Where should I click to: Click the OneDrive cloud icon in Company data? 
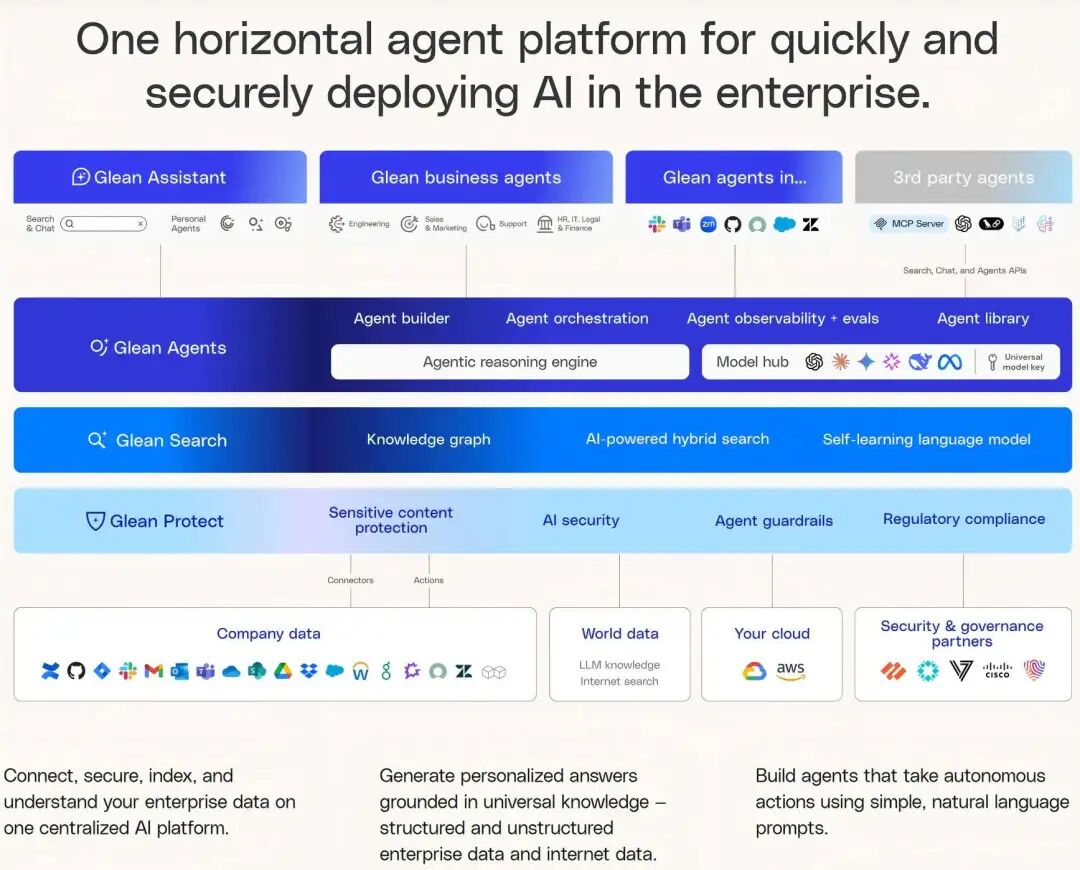[x=231, y=672]
